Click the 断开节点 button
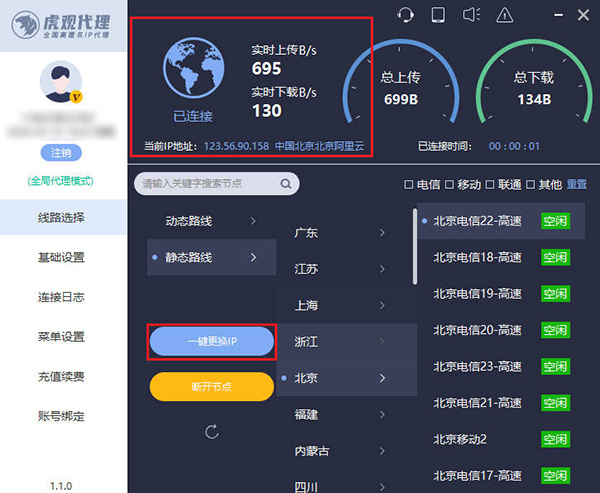The height and width of the screenshot is (493, 600). [x=212, y=387]
